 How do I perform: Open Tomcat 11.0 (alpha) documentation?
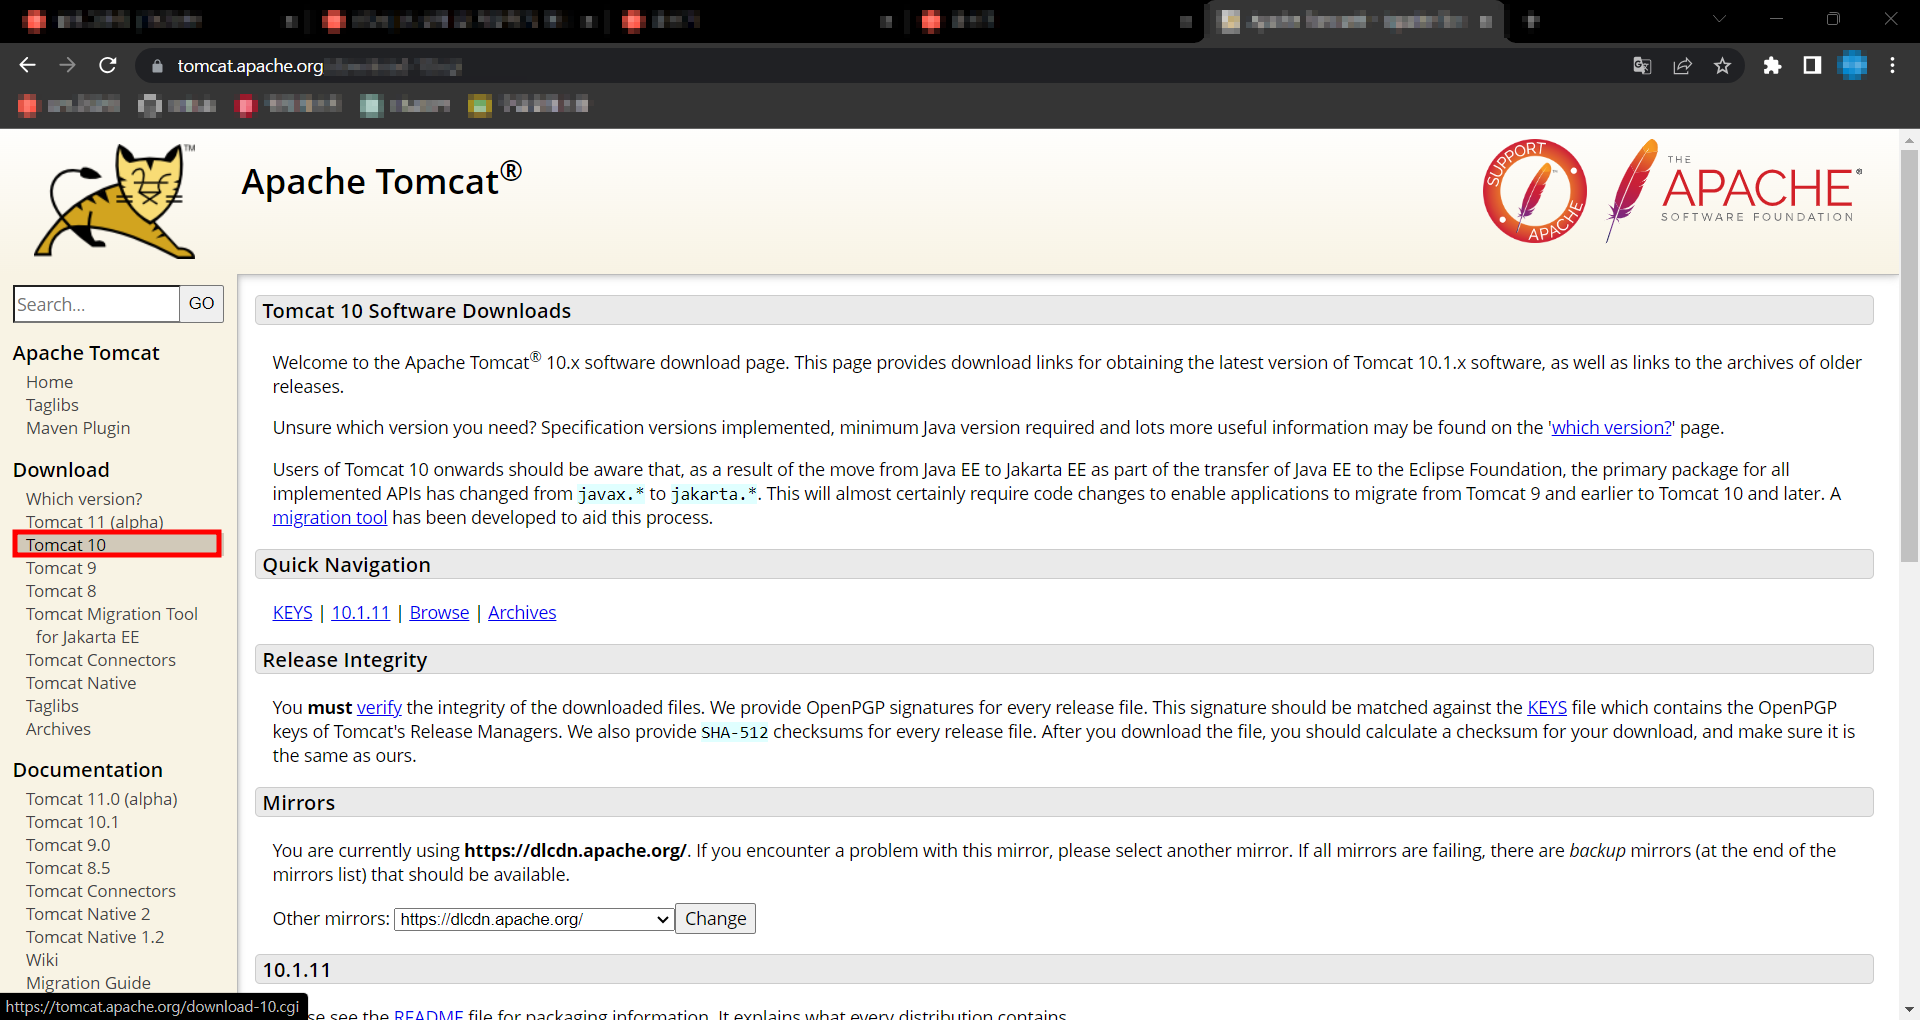coord(102,799)
